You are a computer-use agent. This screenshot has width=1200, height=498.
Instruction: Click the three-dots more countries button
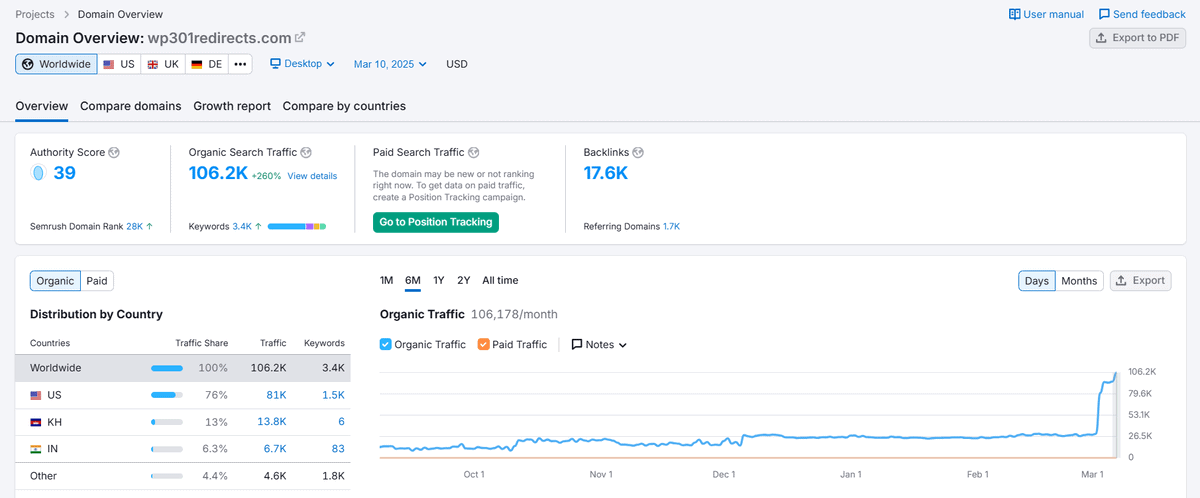click(x=240, y=64)
